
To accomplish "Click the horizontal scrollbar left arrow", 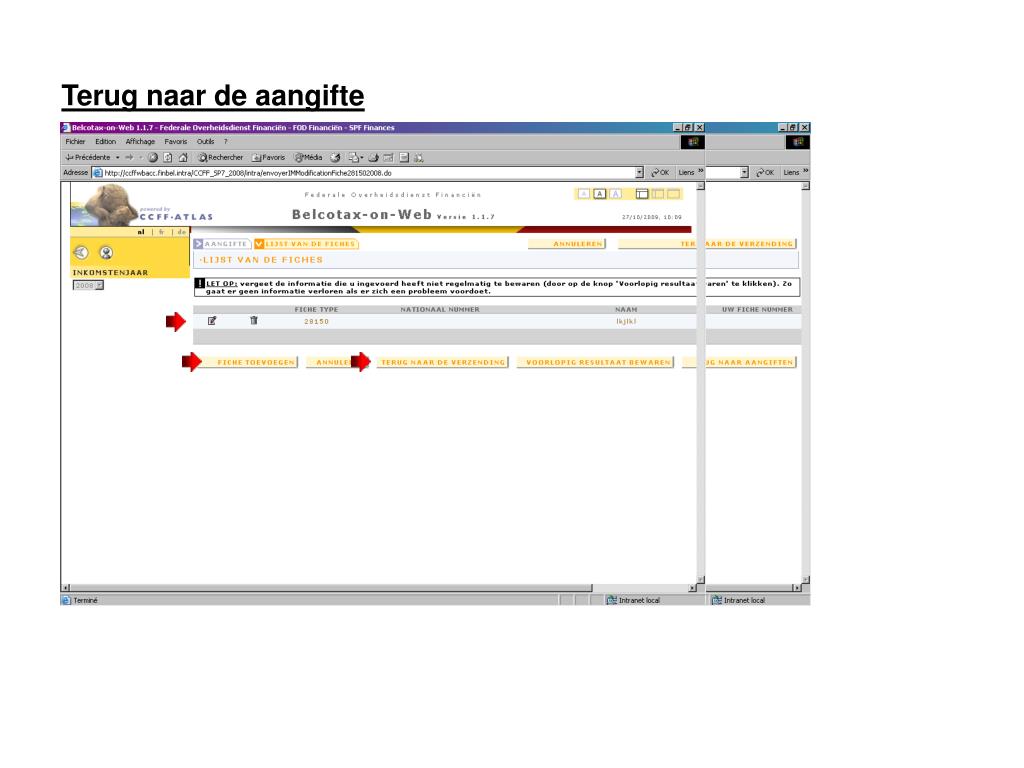I will pos(65,588).
